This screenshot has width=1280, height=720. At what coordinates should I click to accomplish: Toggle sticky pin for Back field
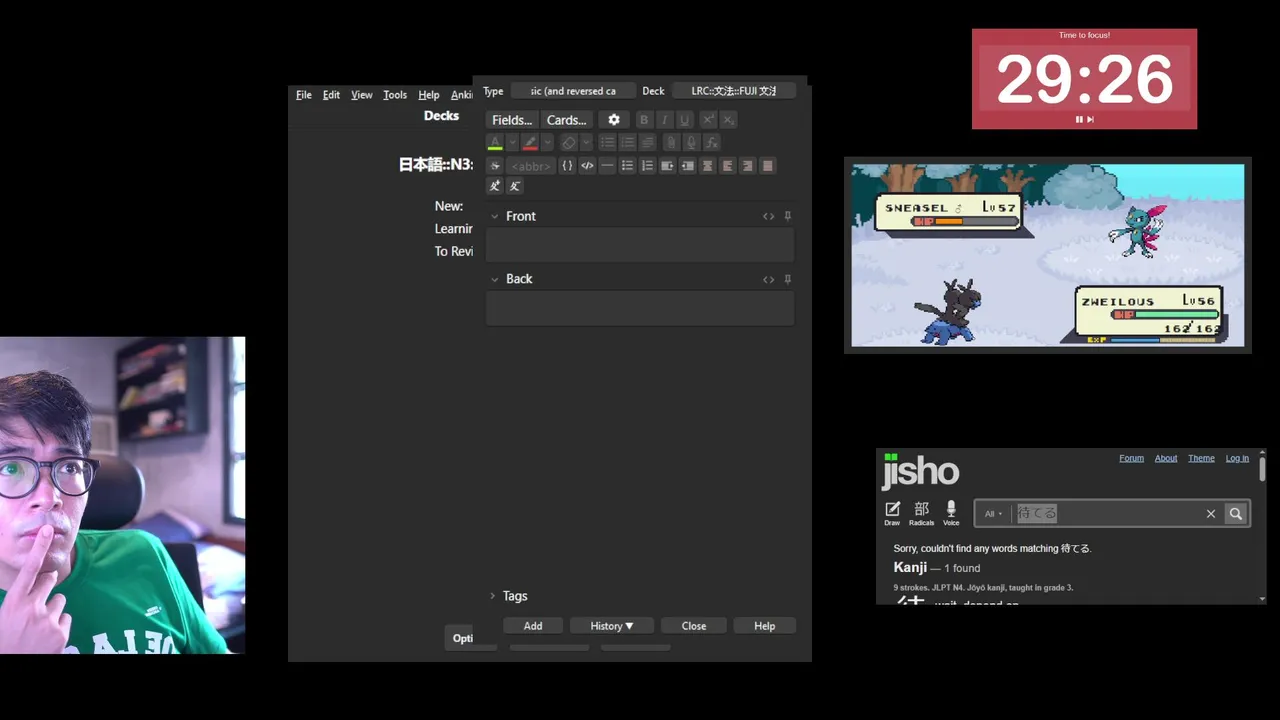(788, 279)
